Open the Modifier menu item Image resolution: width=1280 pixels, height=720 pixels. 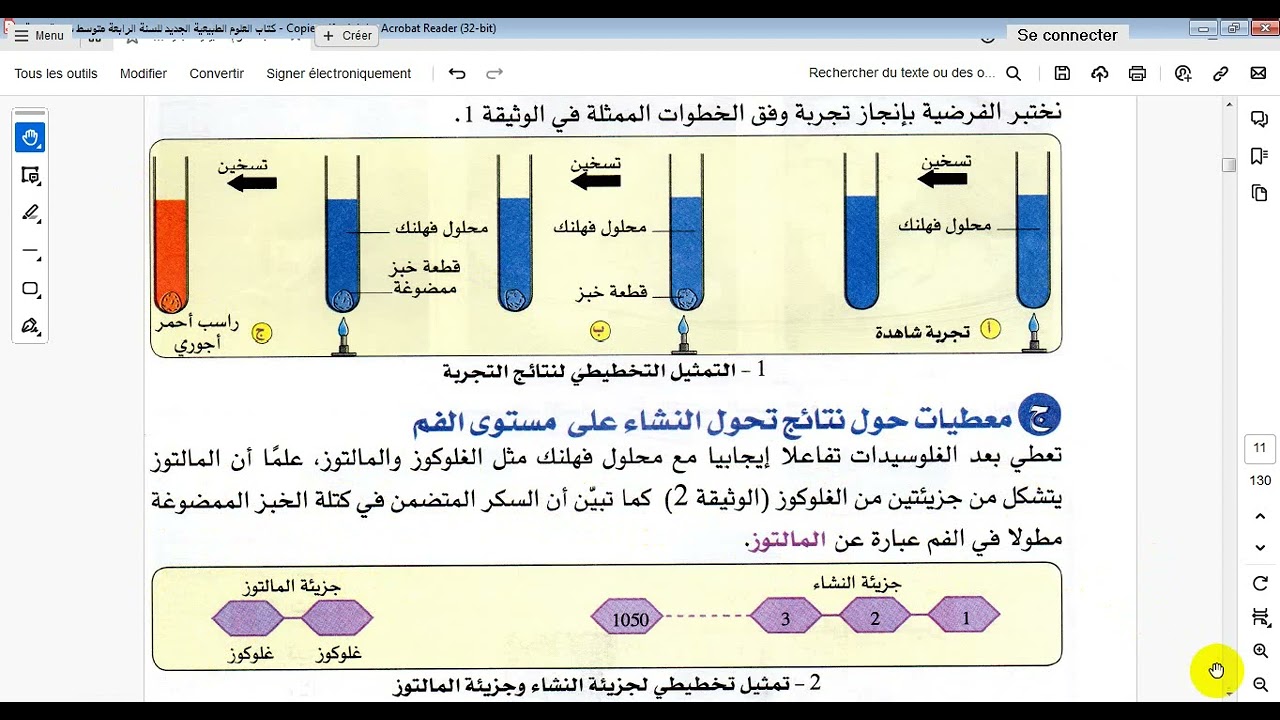click(x=143, y=74)
